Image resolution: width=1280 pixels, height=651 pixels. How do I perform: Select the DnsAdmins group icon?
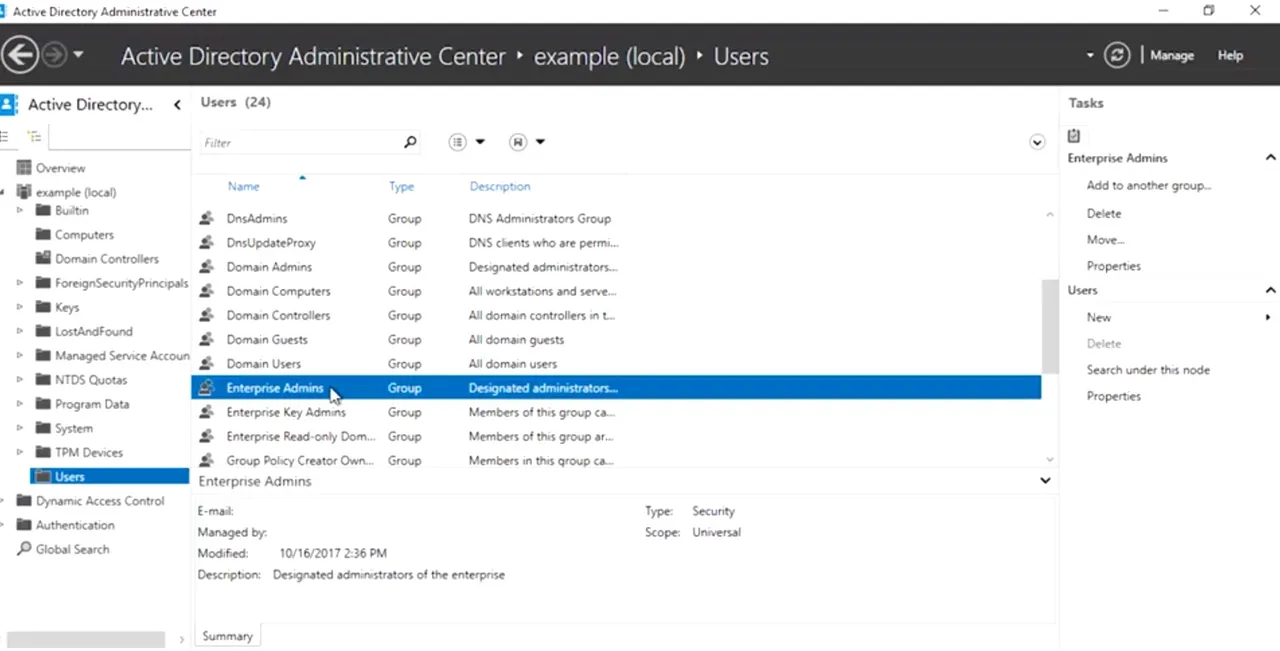tap(206, 218)
